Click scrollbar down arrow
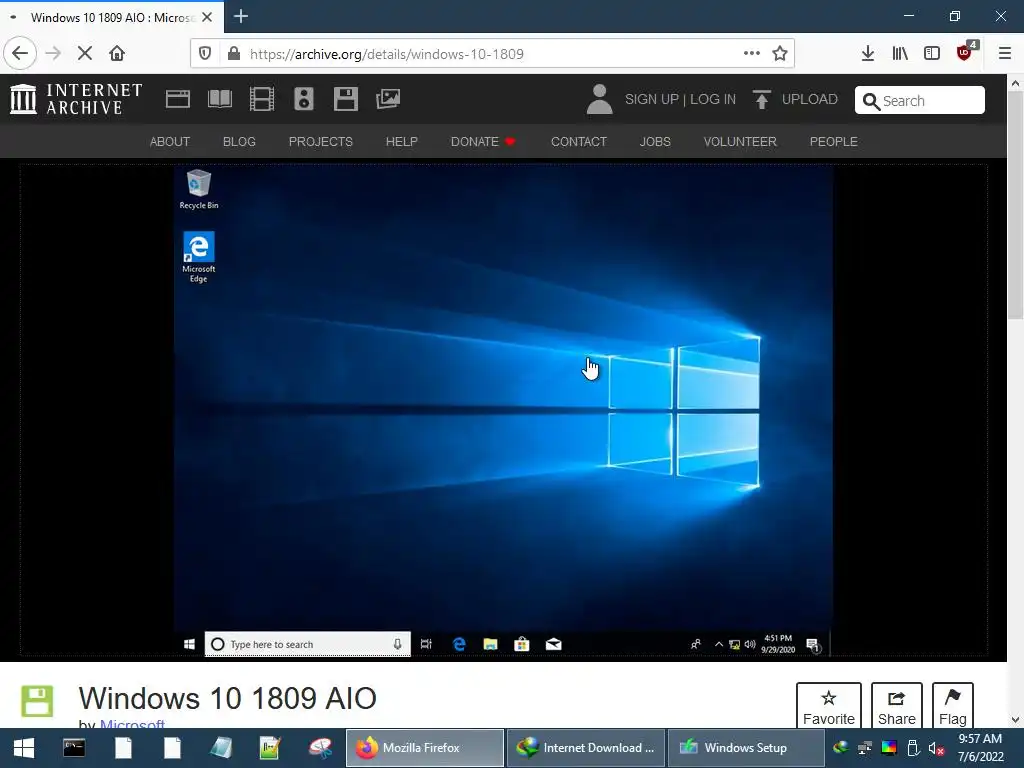This screenshot has width=1024, height=768. pyautogui.click(x=1016, y=720)
